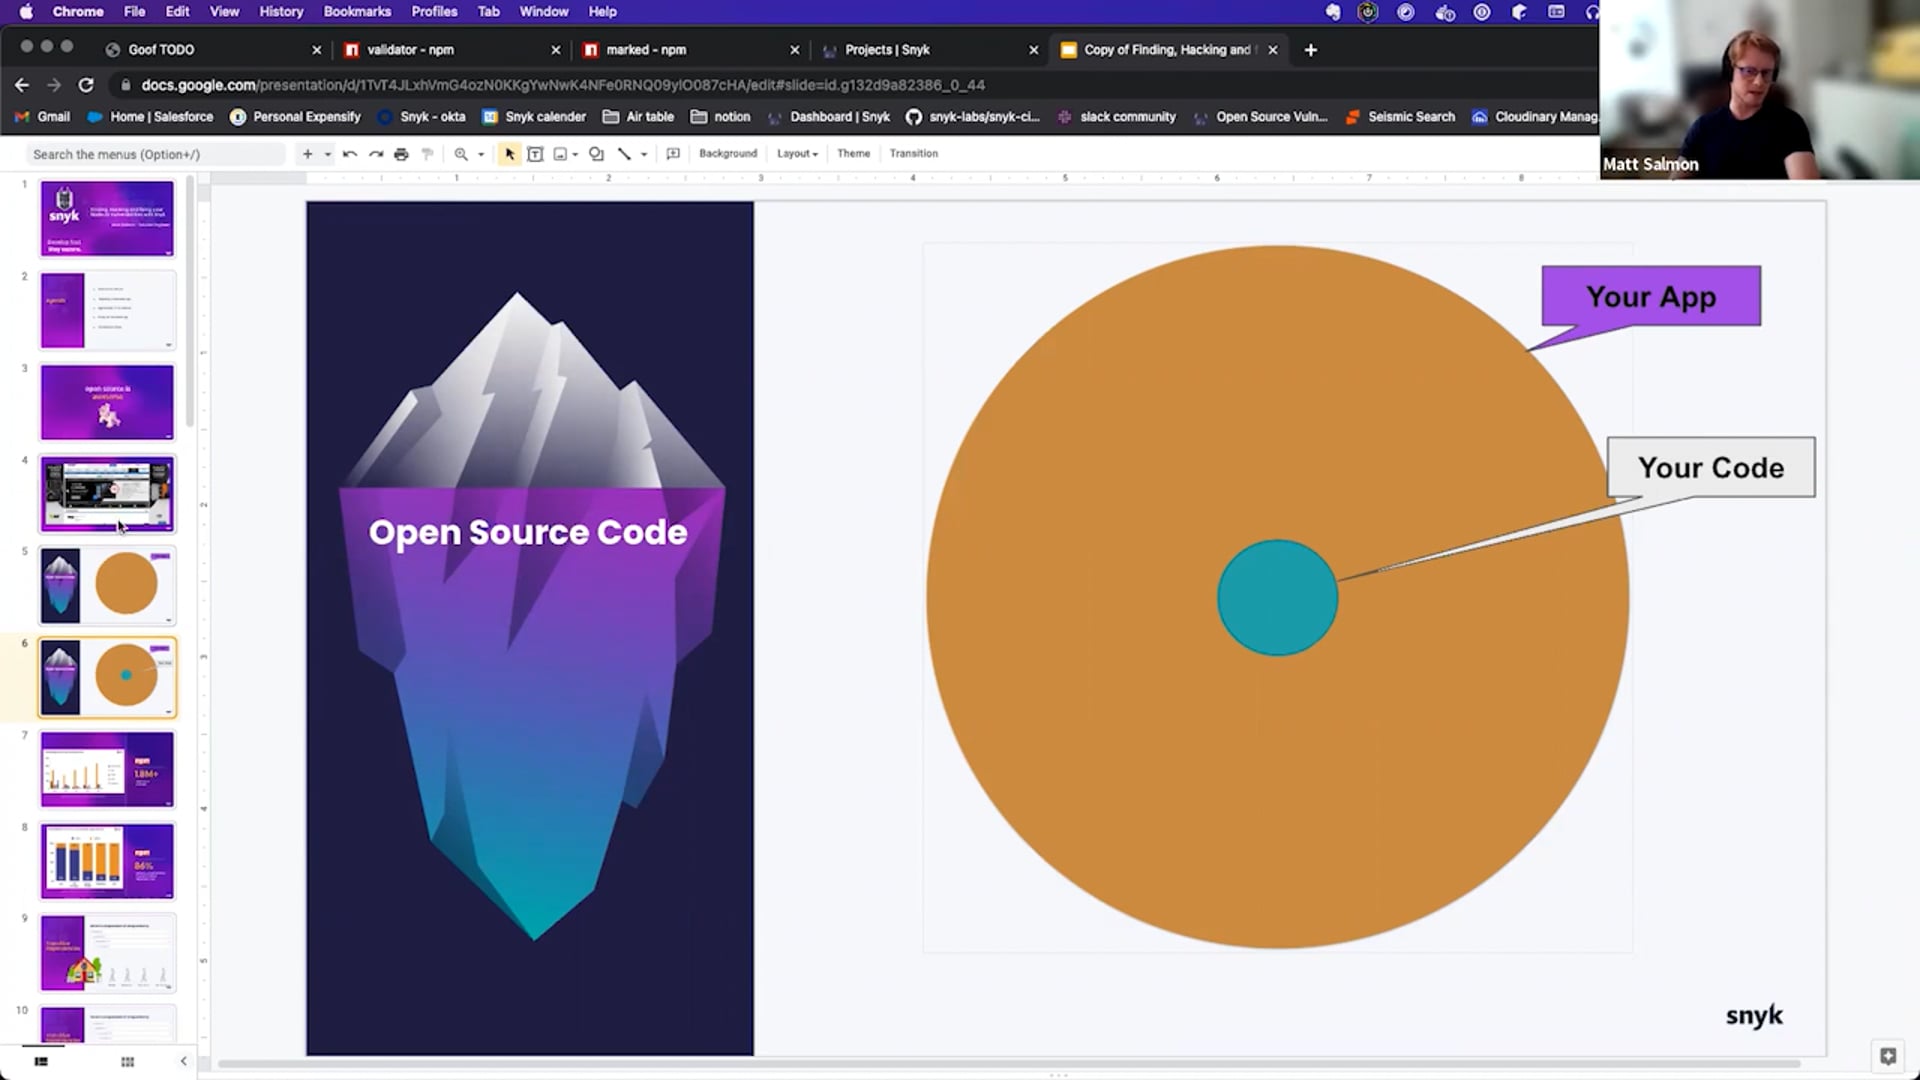Open the Bookmarks menu
Image resolution: width=1920 pixels, height=1080 pixels.
(356, 12)
